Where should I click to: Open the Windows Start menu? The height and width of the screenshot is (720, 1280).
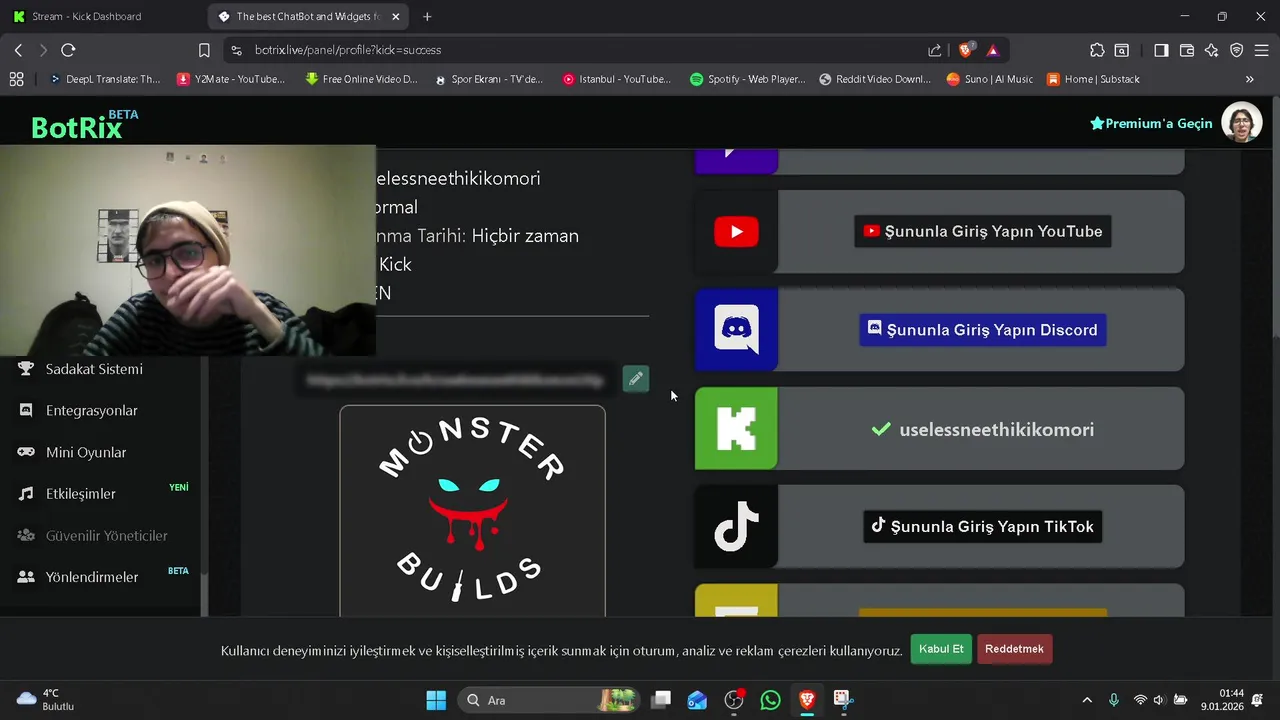(x=436, y=700)
